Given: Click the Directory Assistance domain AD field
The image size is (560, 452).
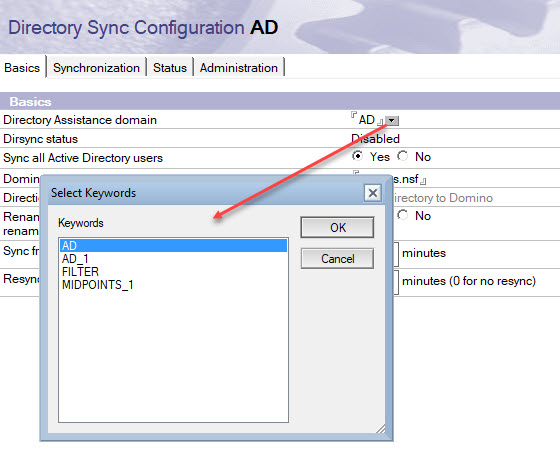Looking at the screenshot, I should (x=366, y=120).
